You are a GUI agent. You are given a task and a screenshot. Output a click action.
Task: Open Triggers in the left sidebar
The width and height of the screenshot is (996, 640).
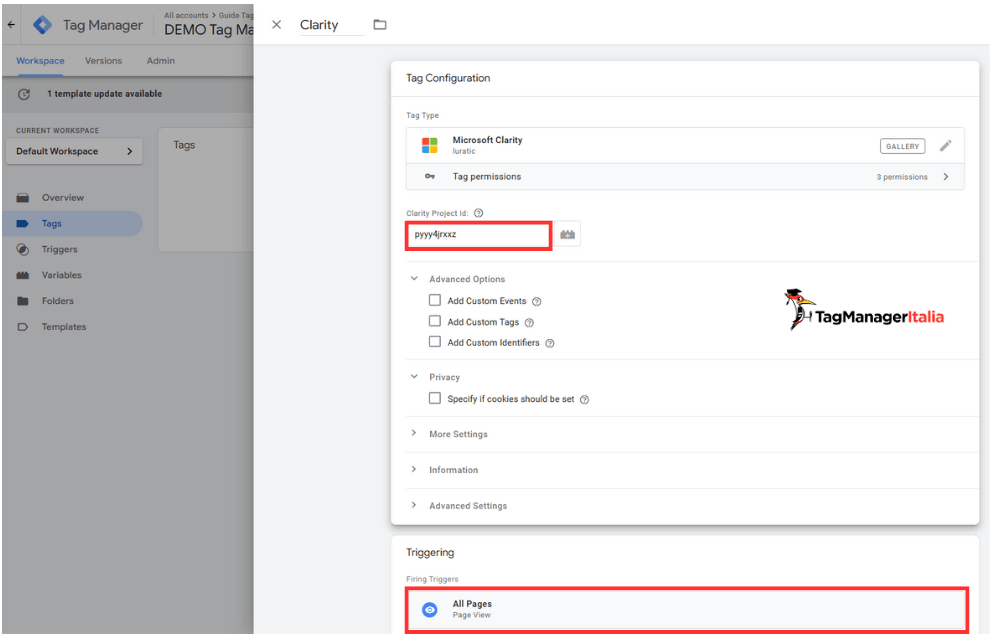(59, 249)
